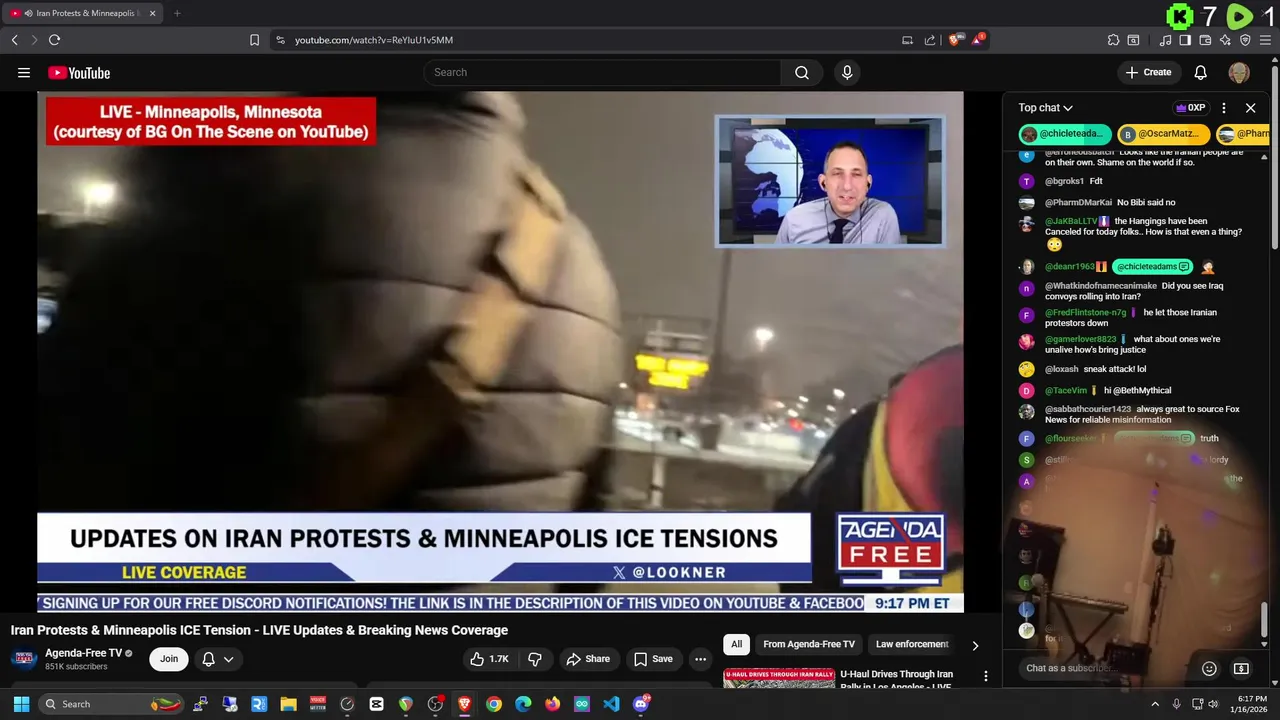Click username @Whatkindofnamecanimake in chat
The image size is (1280, 720).
click(1101, 286)
